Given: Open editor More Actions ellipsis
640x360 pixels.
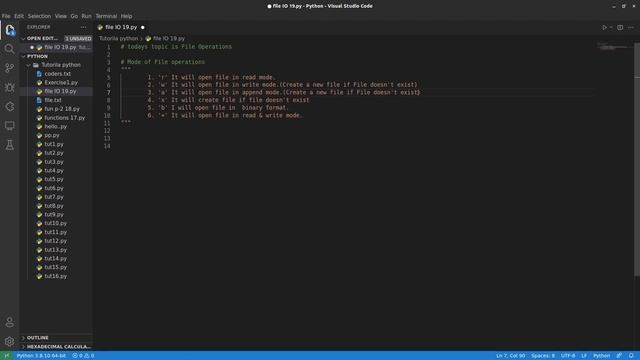Looking at the screenshot, I should [631, 27].
